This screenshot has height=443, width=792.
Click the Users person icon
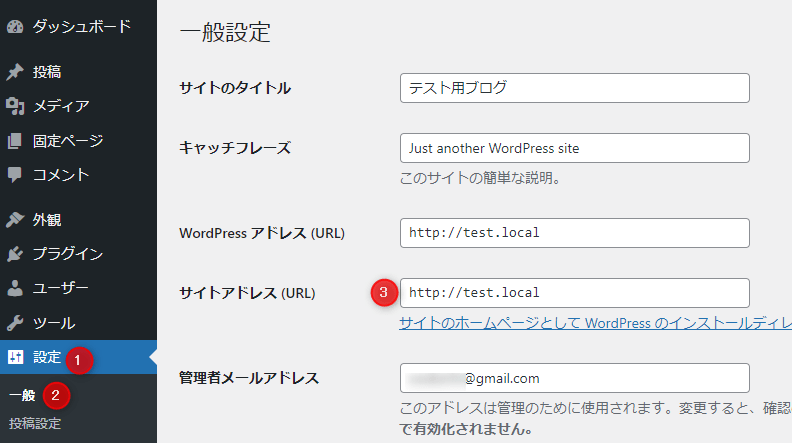click(15, 289)
